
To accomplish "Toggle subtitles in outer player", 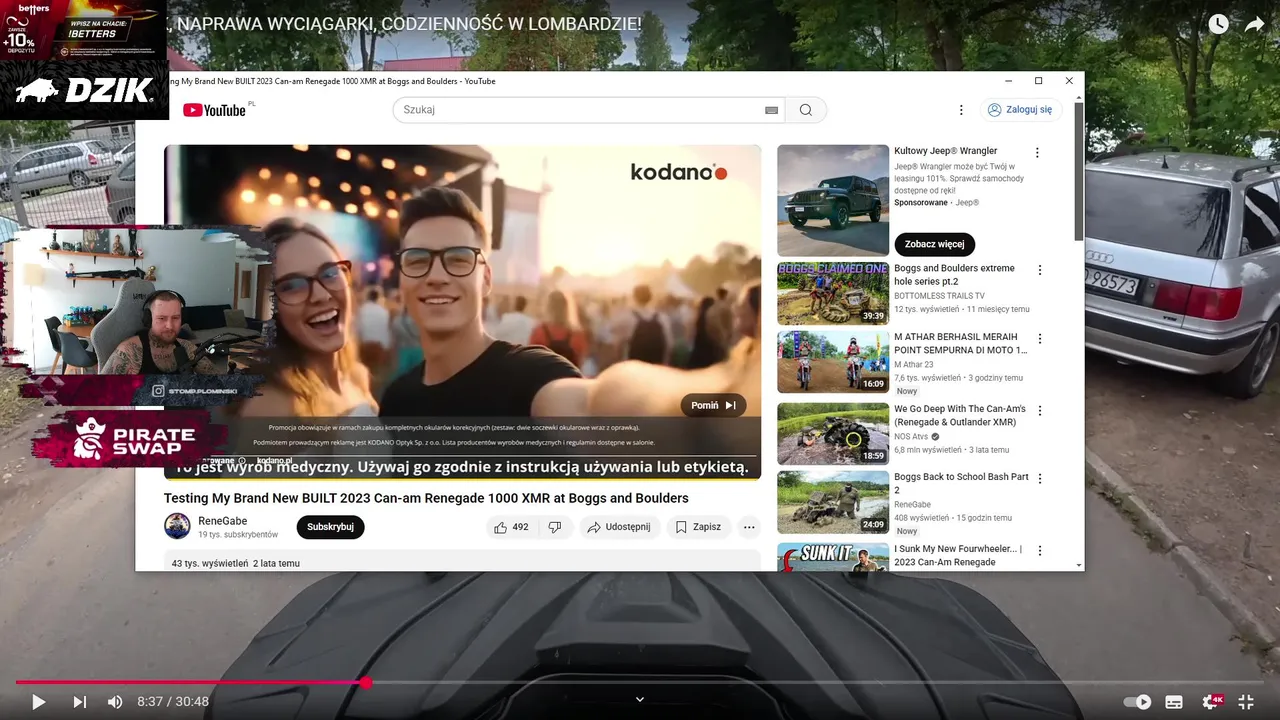I will click(x=1174, y=702).
